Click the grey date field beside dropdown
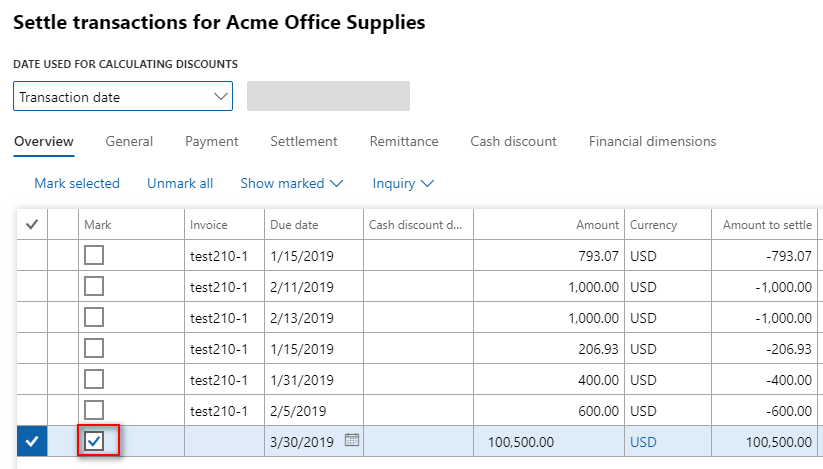Viewport: 823px width, 469px height. pos(328,97)
